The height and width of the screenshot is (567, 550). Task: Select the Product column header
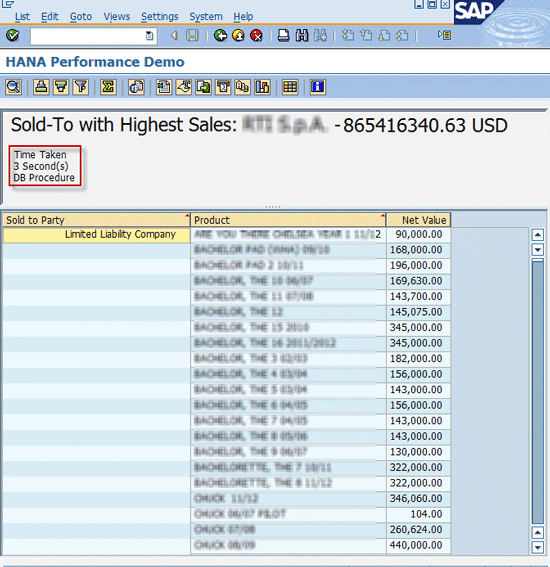[288, 220]
